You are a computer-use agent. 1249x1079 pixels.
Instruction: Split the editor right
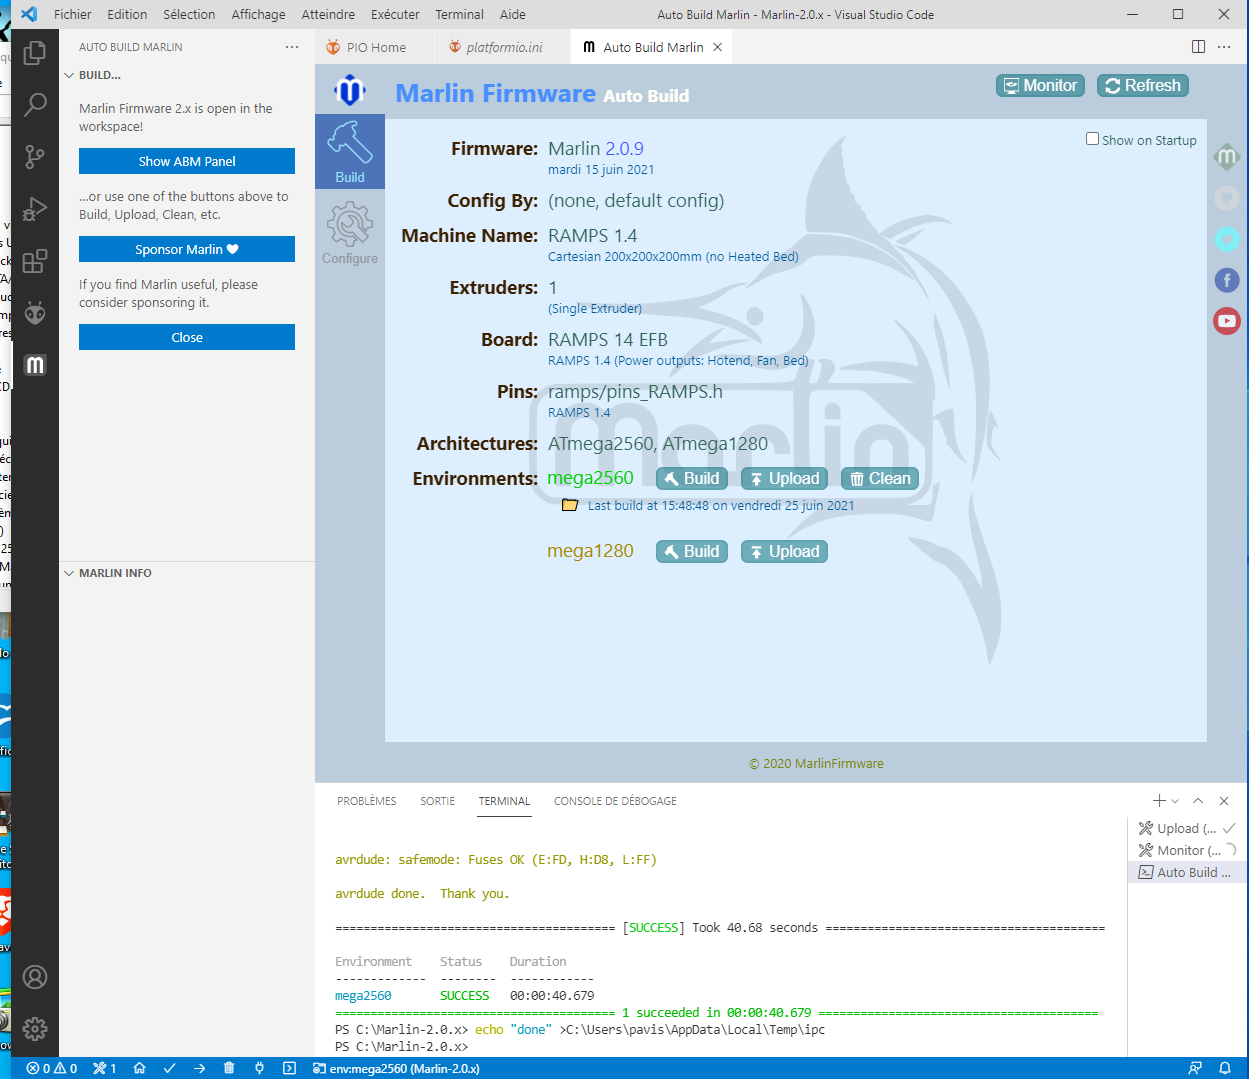point(1198,47)
